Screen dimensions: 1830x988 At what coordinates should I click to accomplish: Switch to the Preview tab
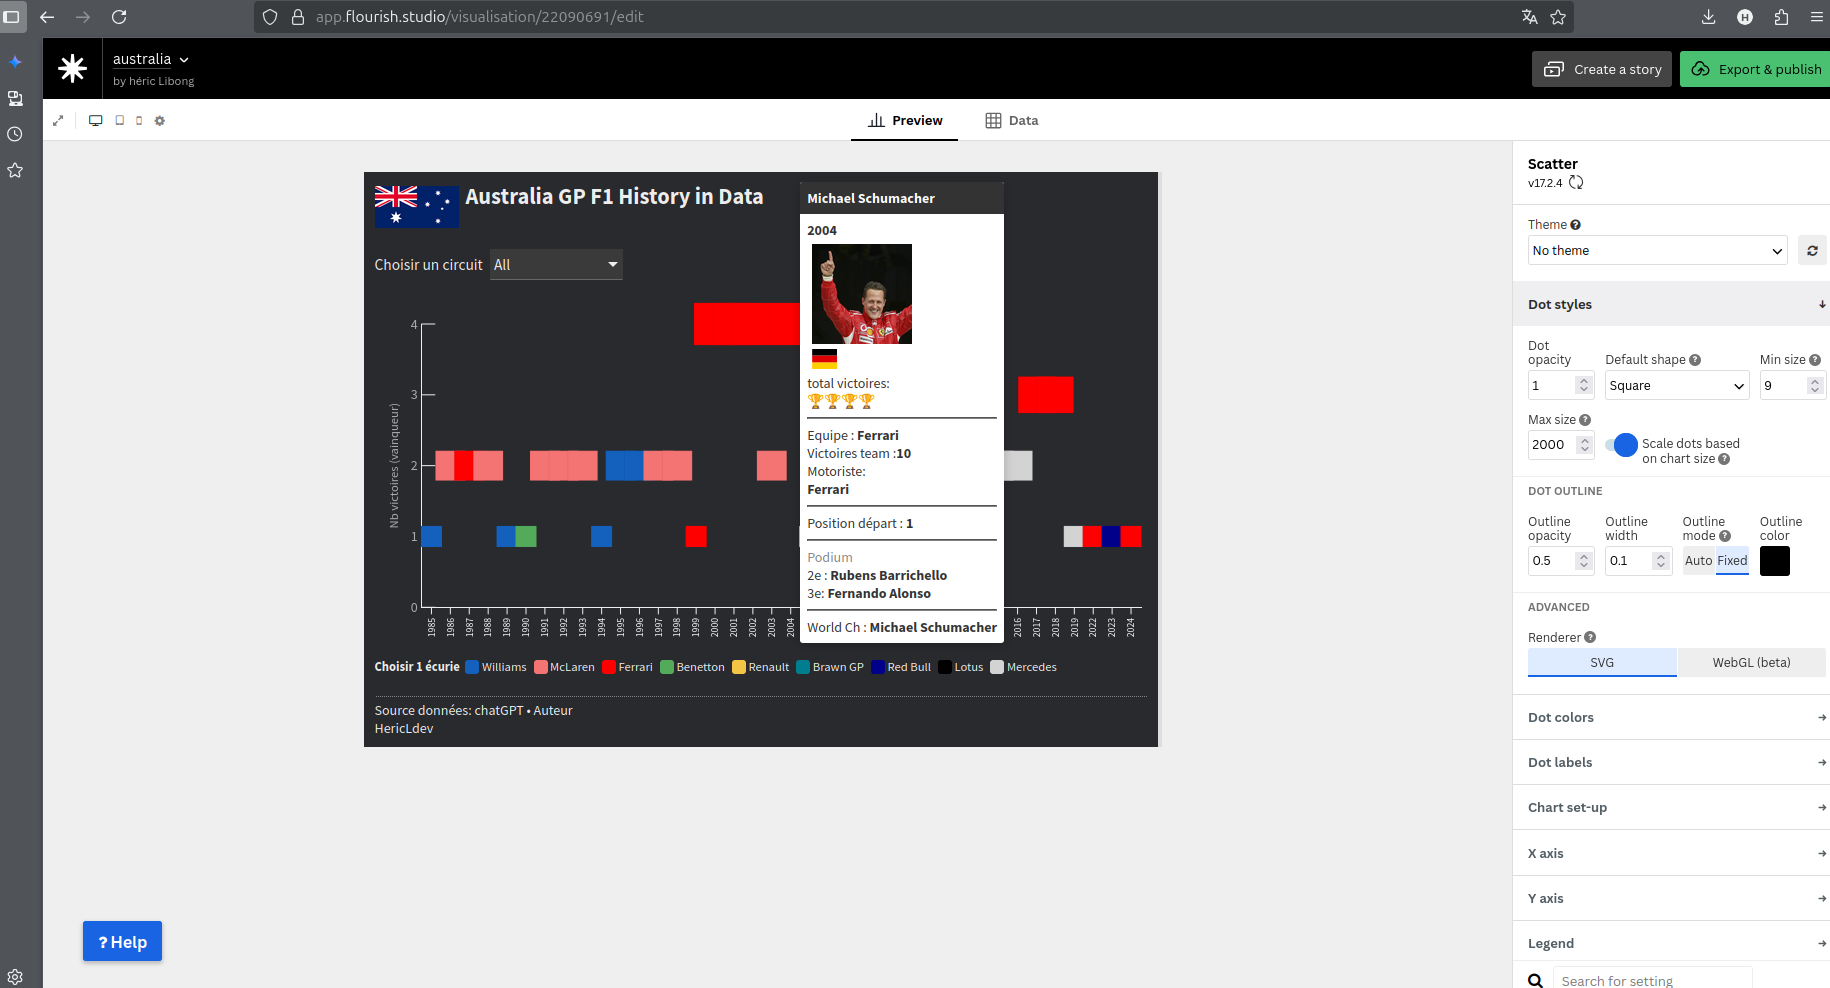click(x=905, y=120)
